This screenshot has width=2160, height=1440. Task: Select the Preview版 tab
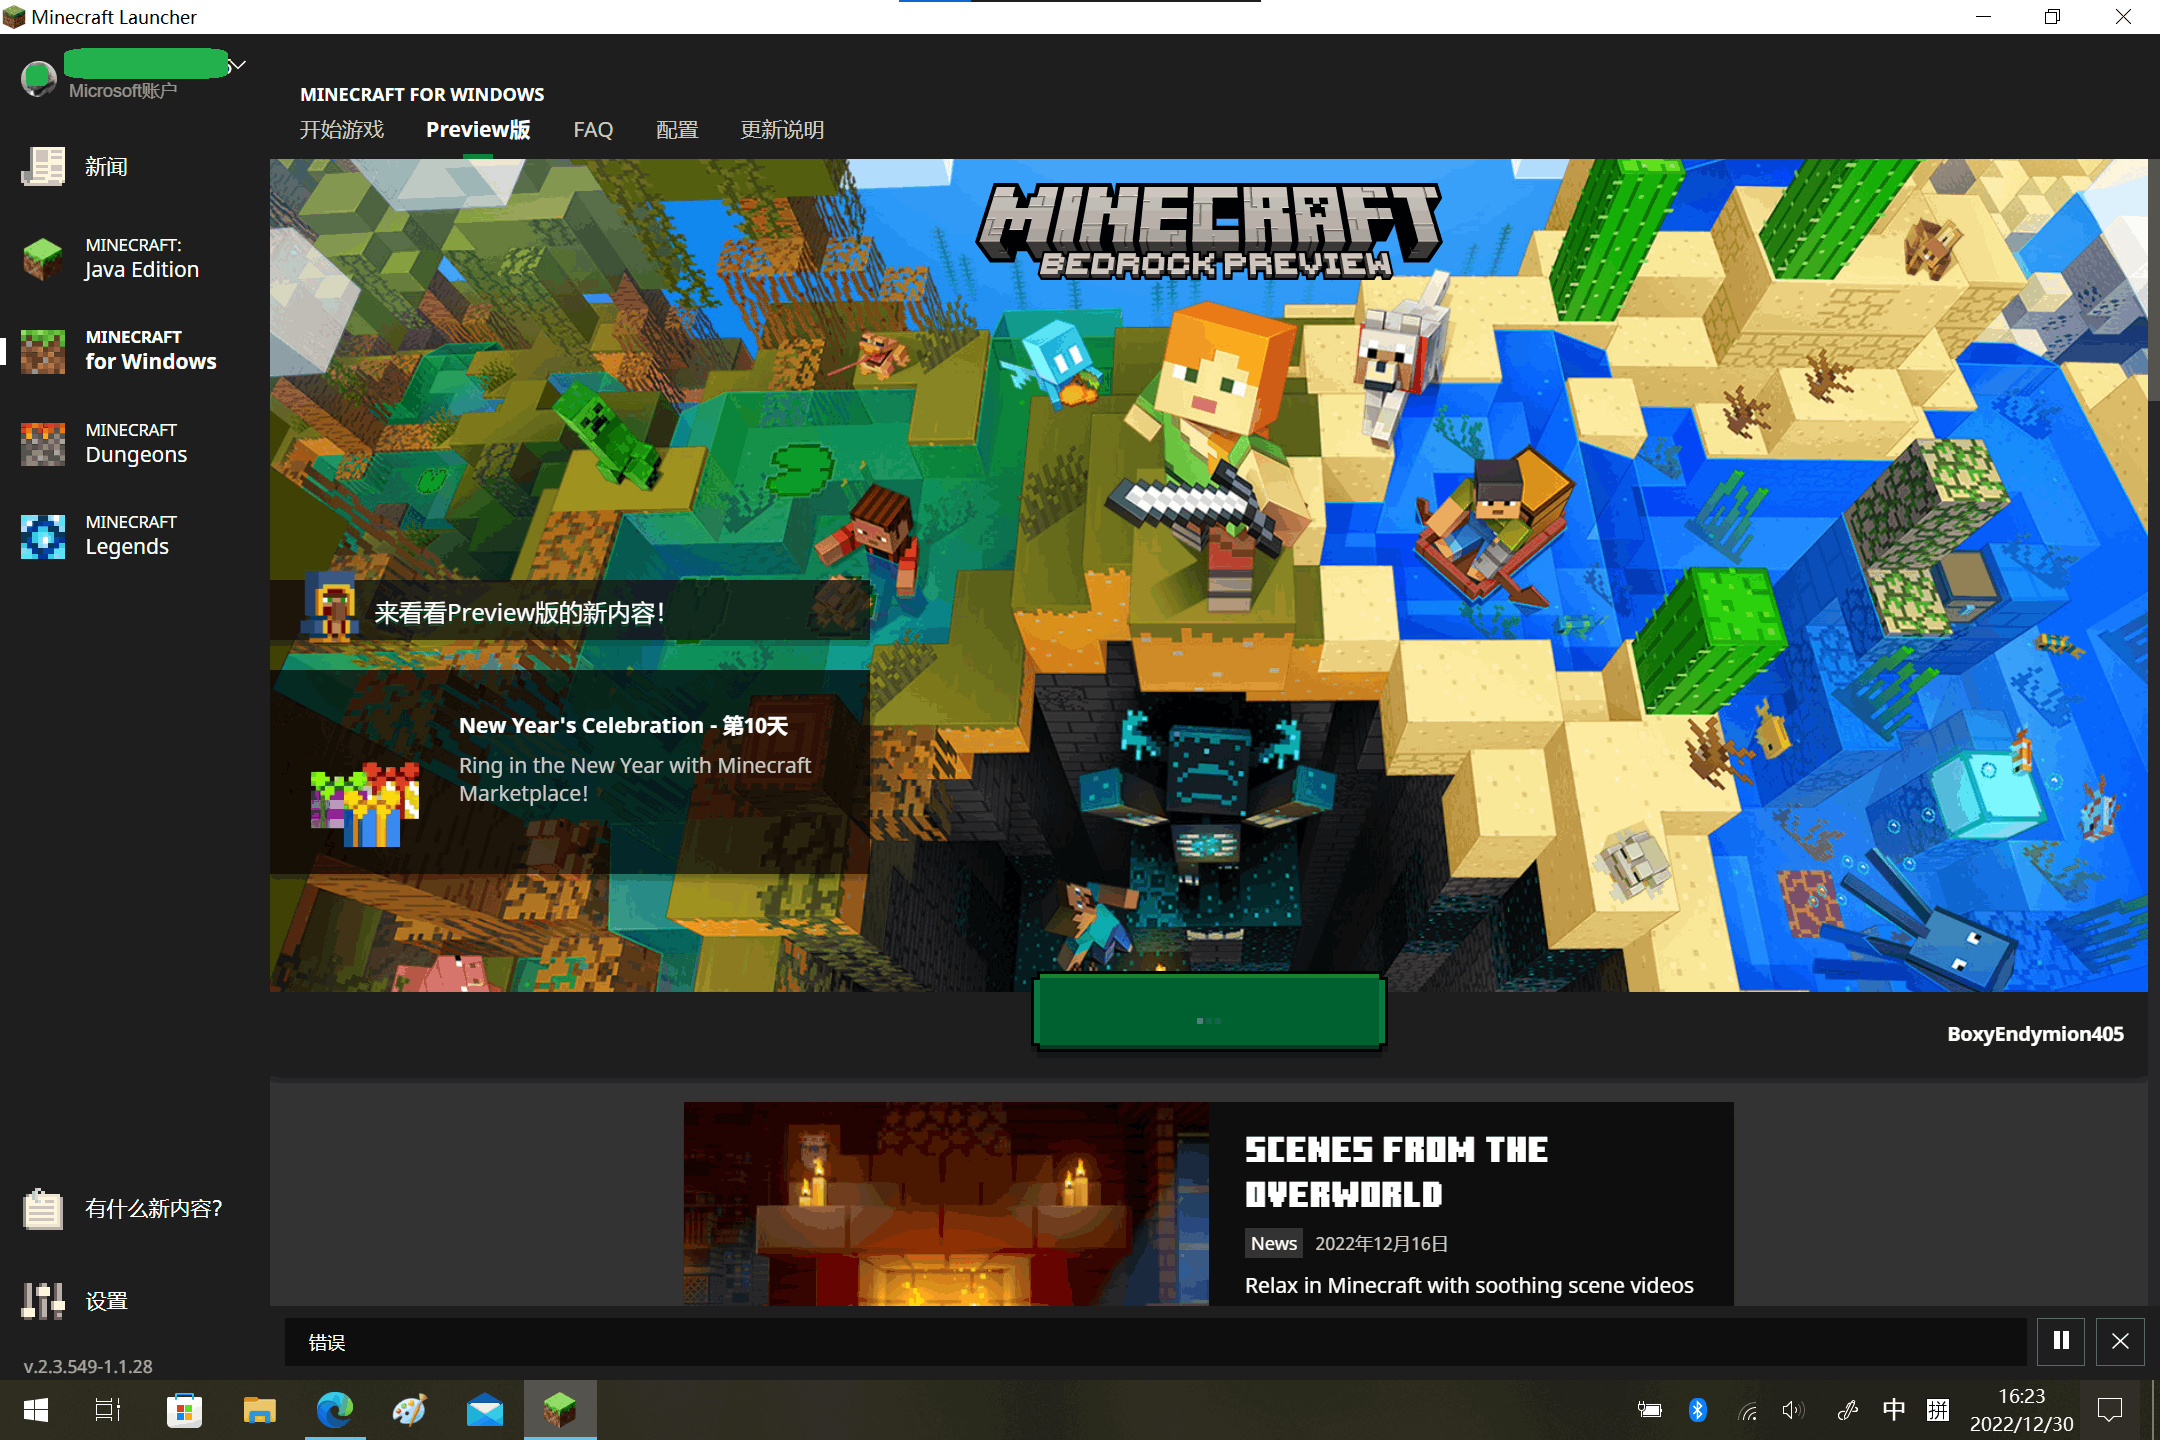point(478,130)
